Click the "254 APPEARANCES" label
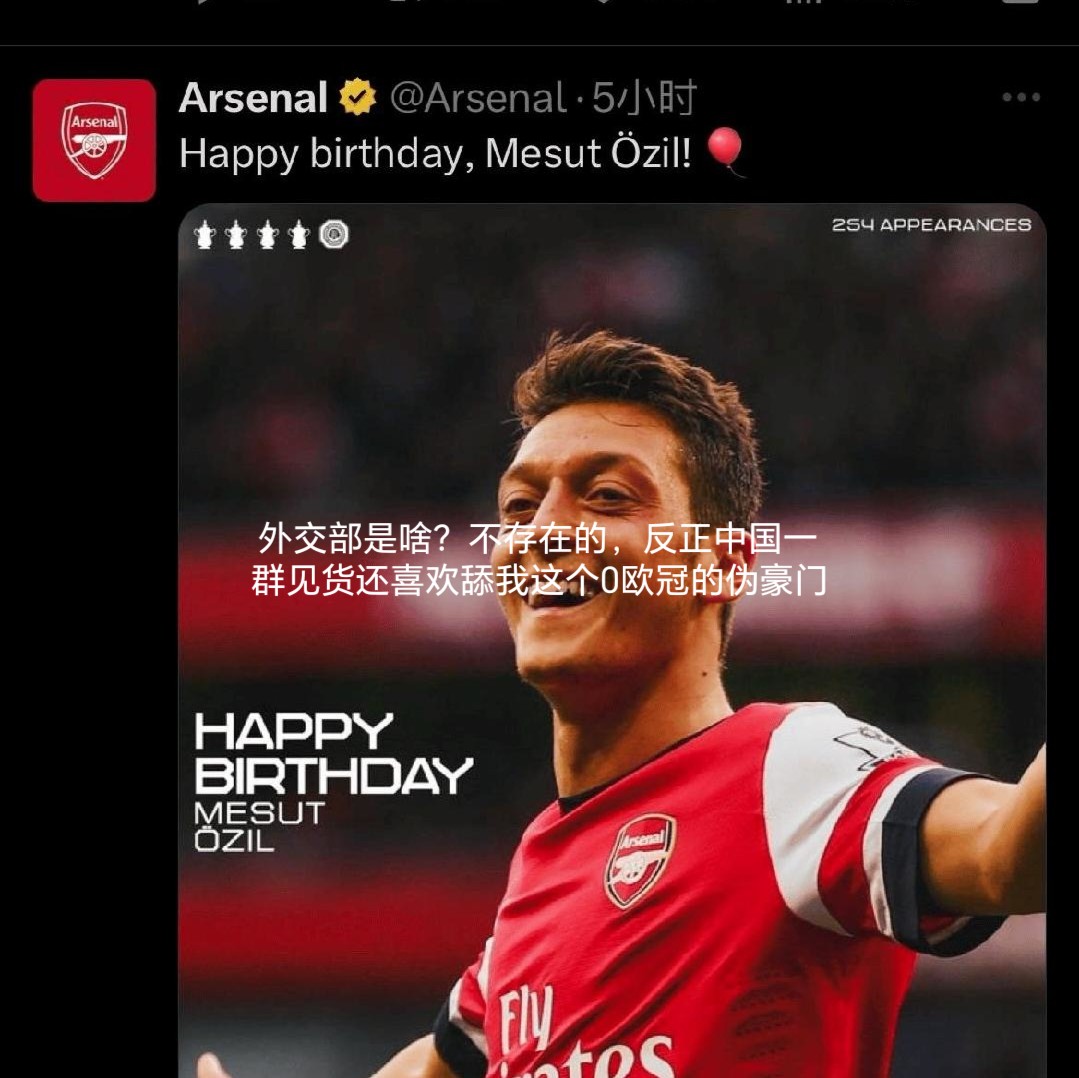Image resolution: width=1079 pixels, height=1078 pixels. 931,225
